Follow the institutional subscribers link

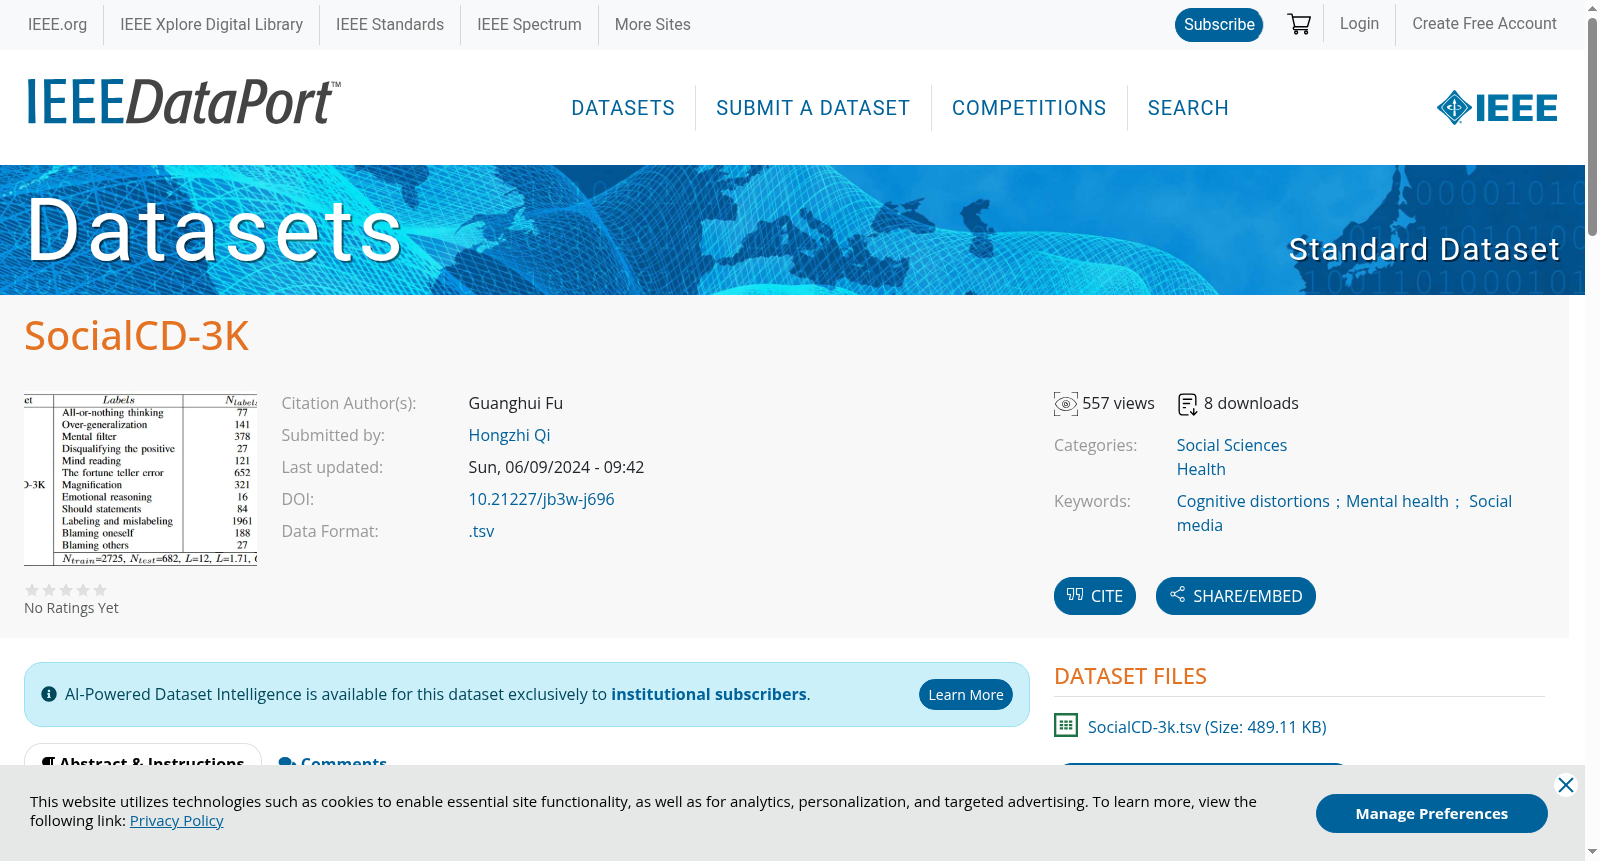click(709, 694)
